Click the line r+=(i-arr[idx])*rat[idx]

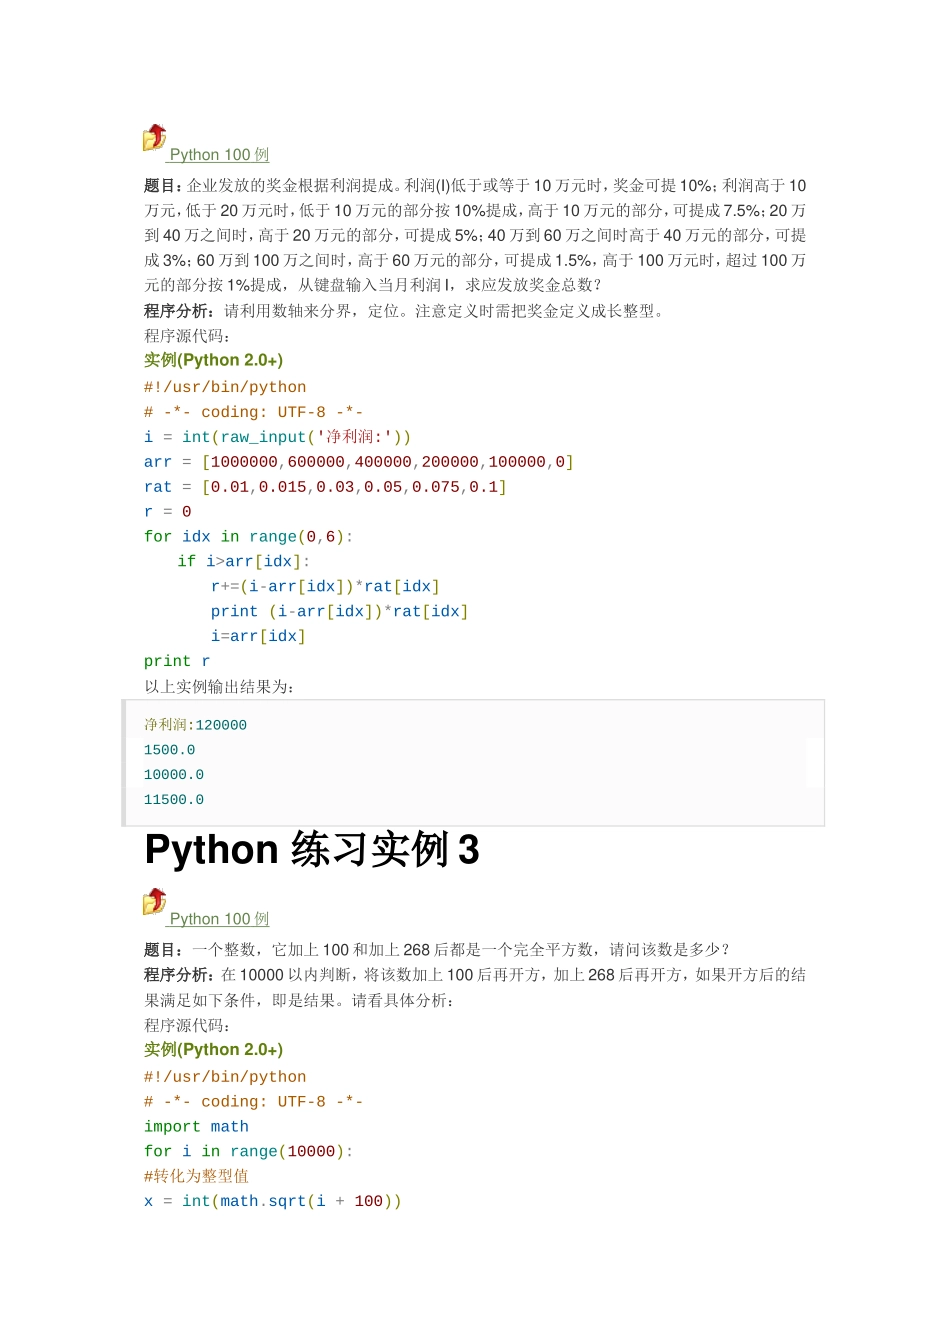[x=325, y=587]
